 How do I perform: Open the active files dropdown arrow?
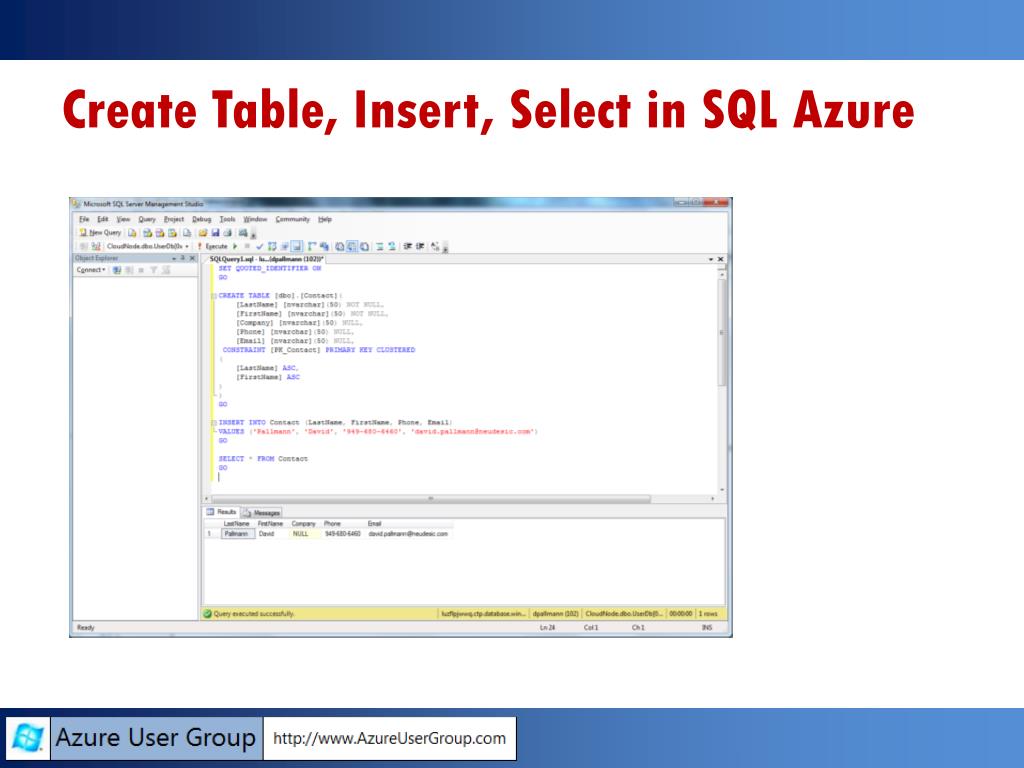coord(711,259)
